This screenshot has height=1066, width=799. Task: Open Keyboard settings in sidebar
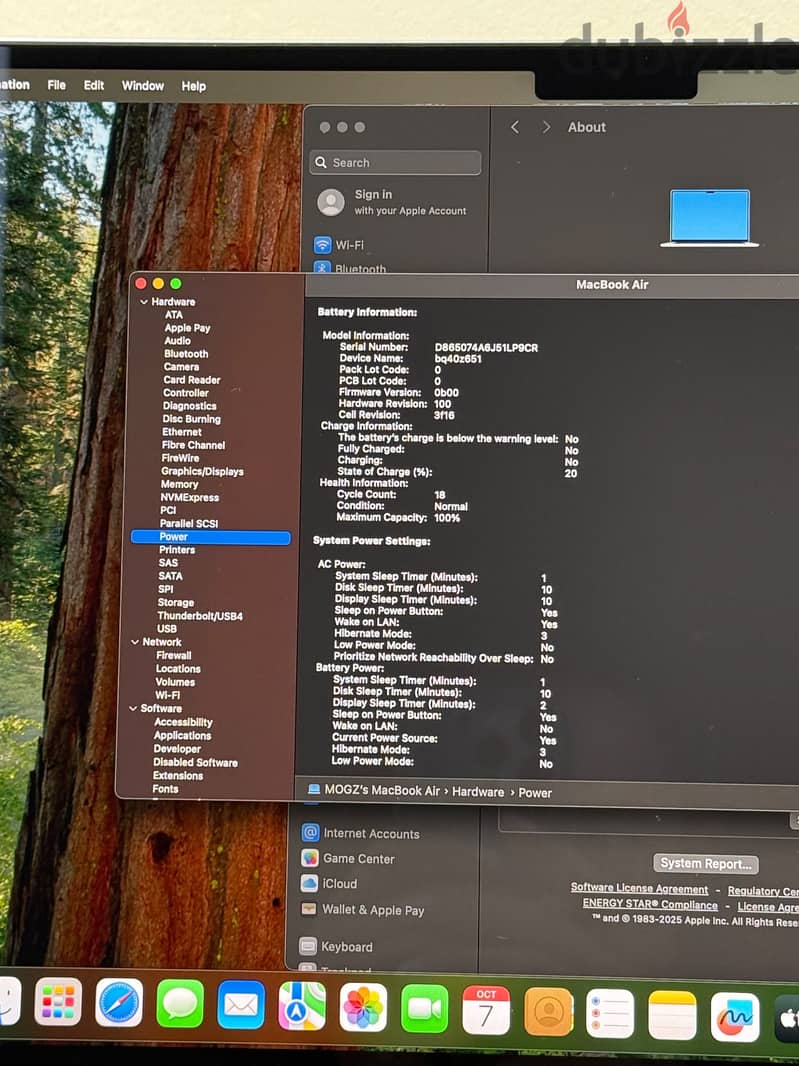(x=336, y=946)
